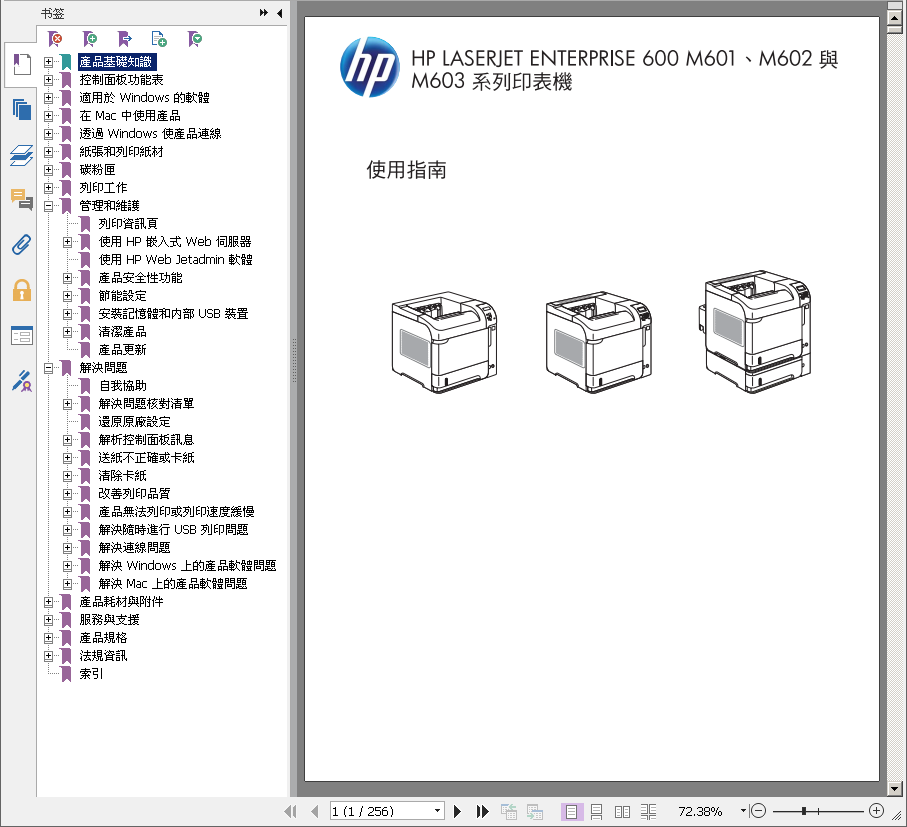Open the 在 Mac 中使用產品 bookmark
This screenshot has height=827, width=907.
point(130,116)
